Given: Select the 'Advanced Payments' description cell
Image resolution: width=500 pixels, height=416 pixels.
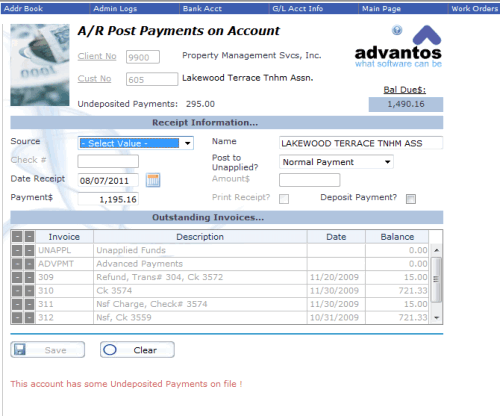Looking at the screenshot, I should click(200, 264).
